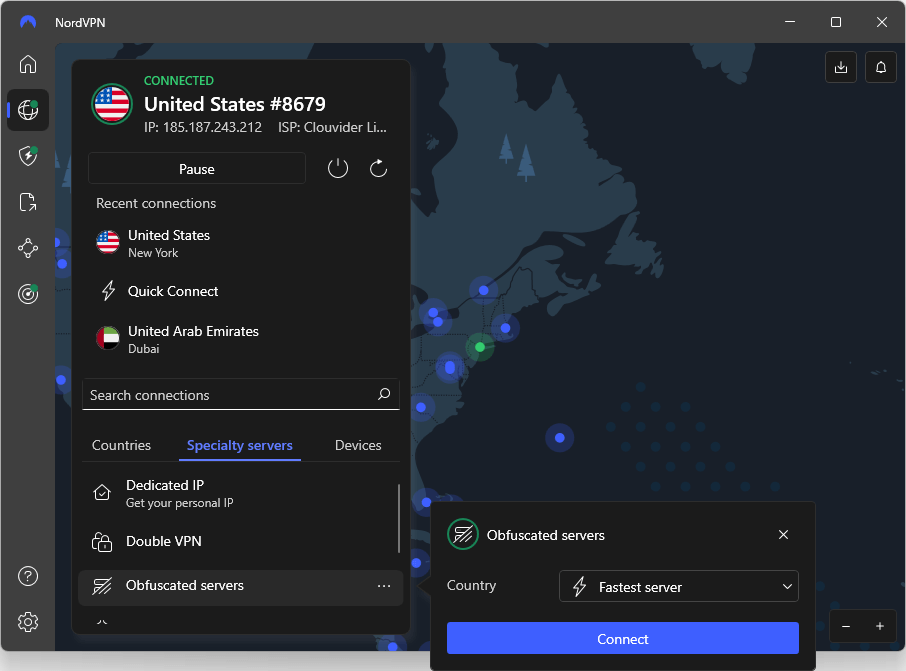Focus the Search connections field

241,395
